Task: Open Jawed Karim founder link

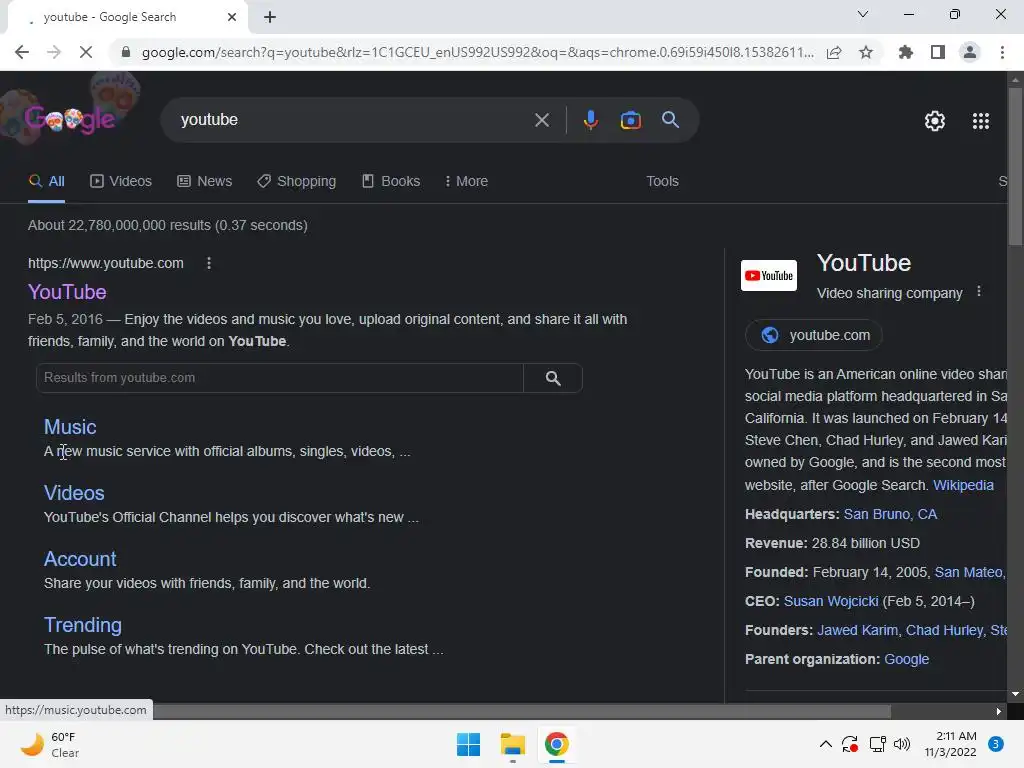Action: (857, 630)
